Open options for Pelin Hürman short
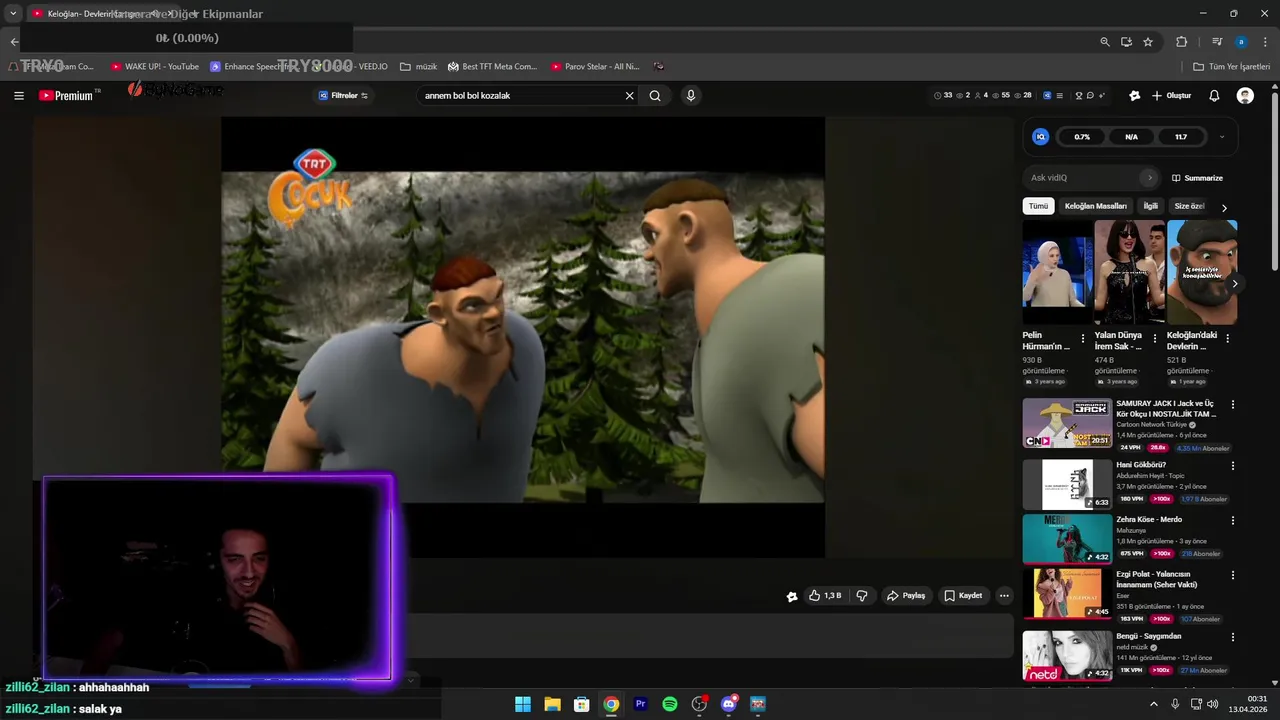 coord(1082,338)
